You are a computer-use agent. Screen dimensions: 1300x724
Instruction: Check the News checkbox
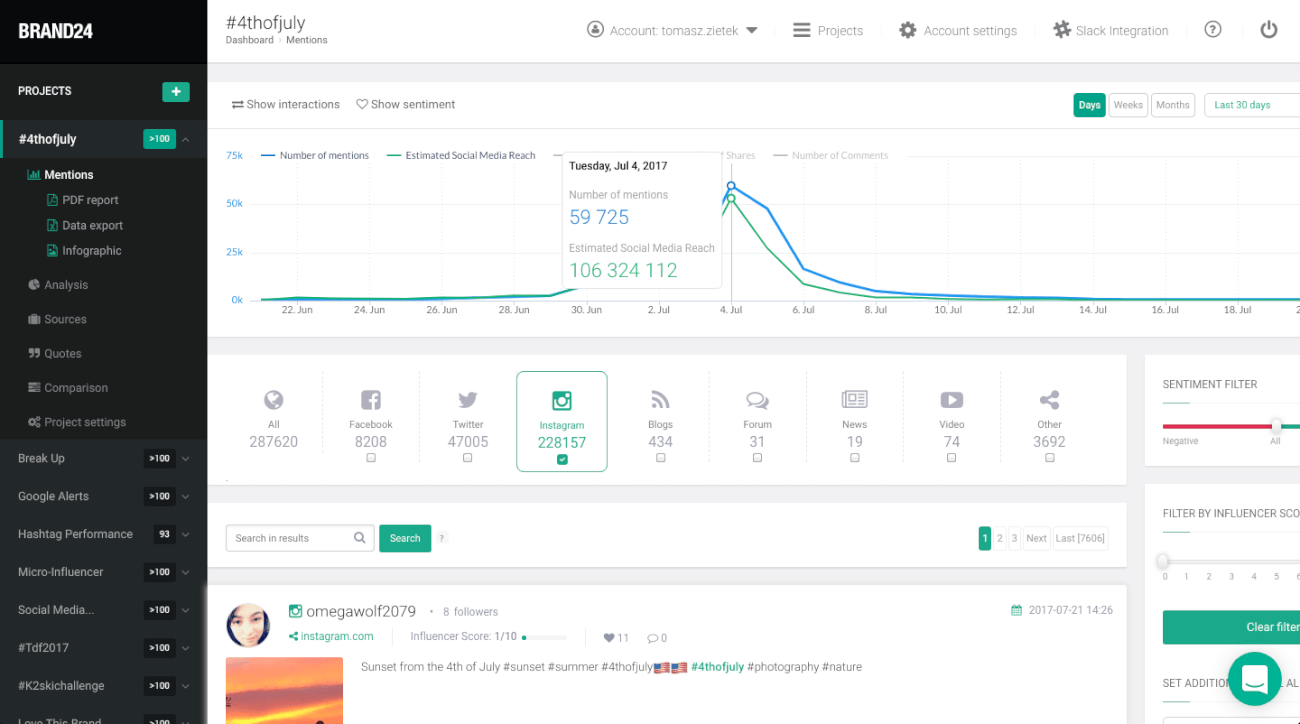click(855, 458)
